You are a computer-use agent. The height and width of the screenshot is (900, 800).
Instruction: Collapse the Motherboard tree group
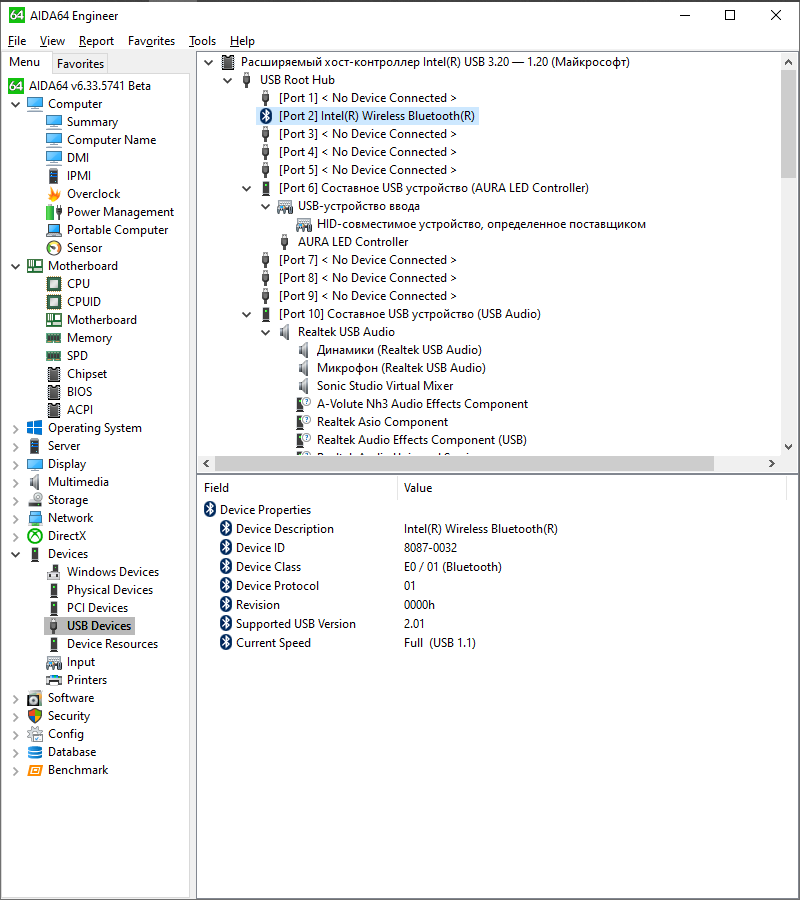tap(16, 266)
